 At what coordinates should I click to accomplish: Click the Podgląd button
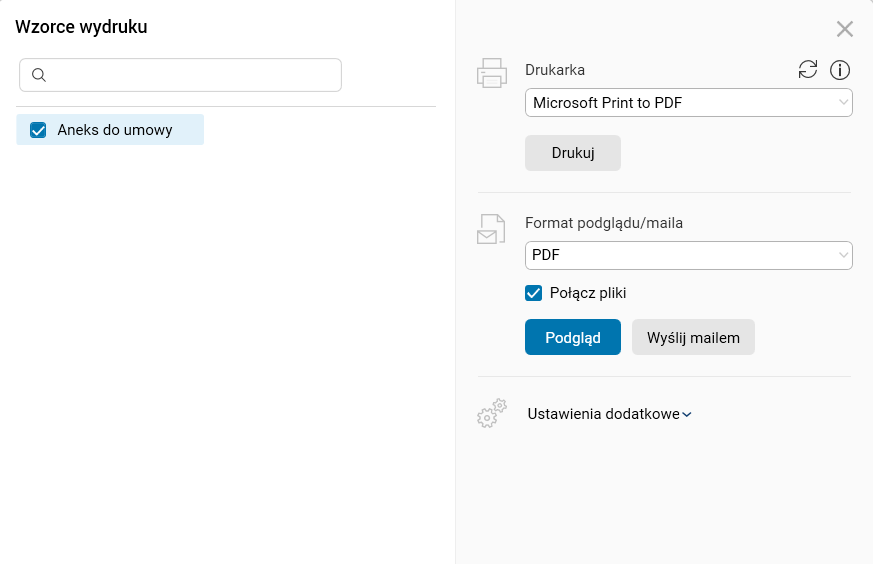[573, 337]
